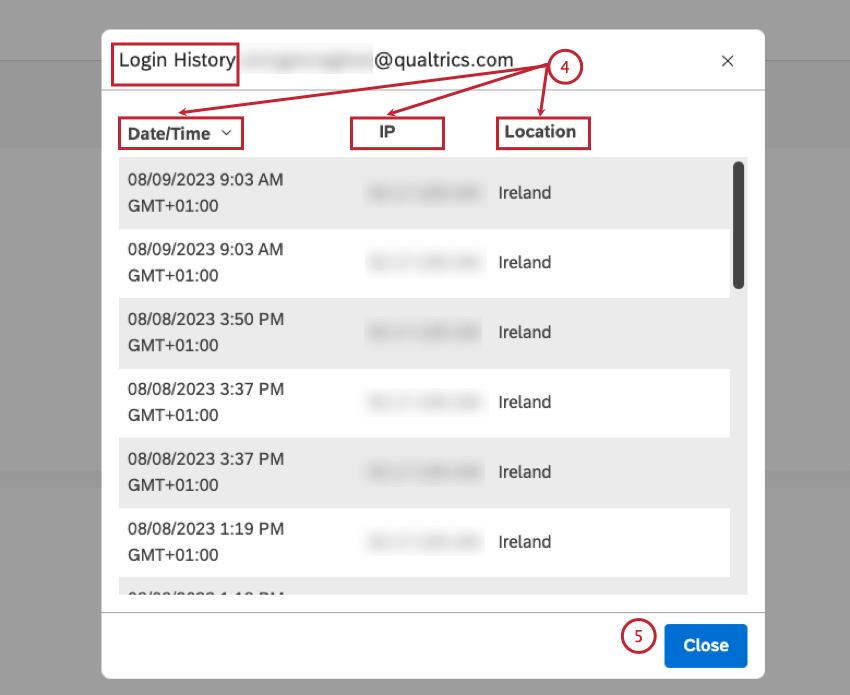Click the X icon to dismiss Login History
The width and height of the screenshot is (850, 695).
tap(728, 61)
